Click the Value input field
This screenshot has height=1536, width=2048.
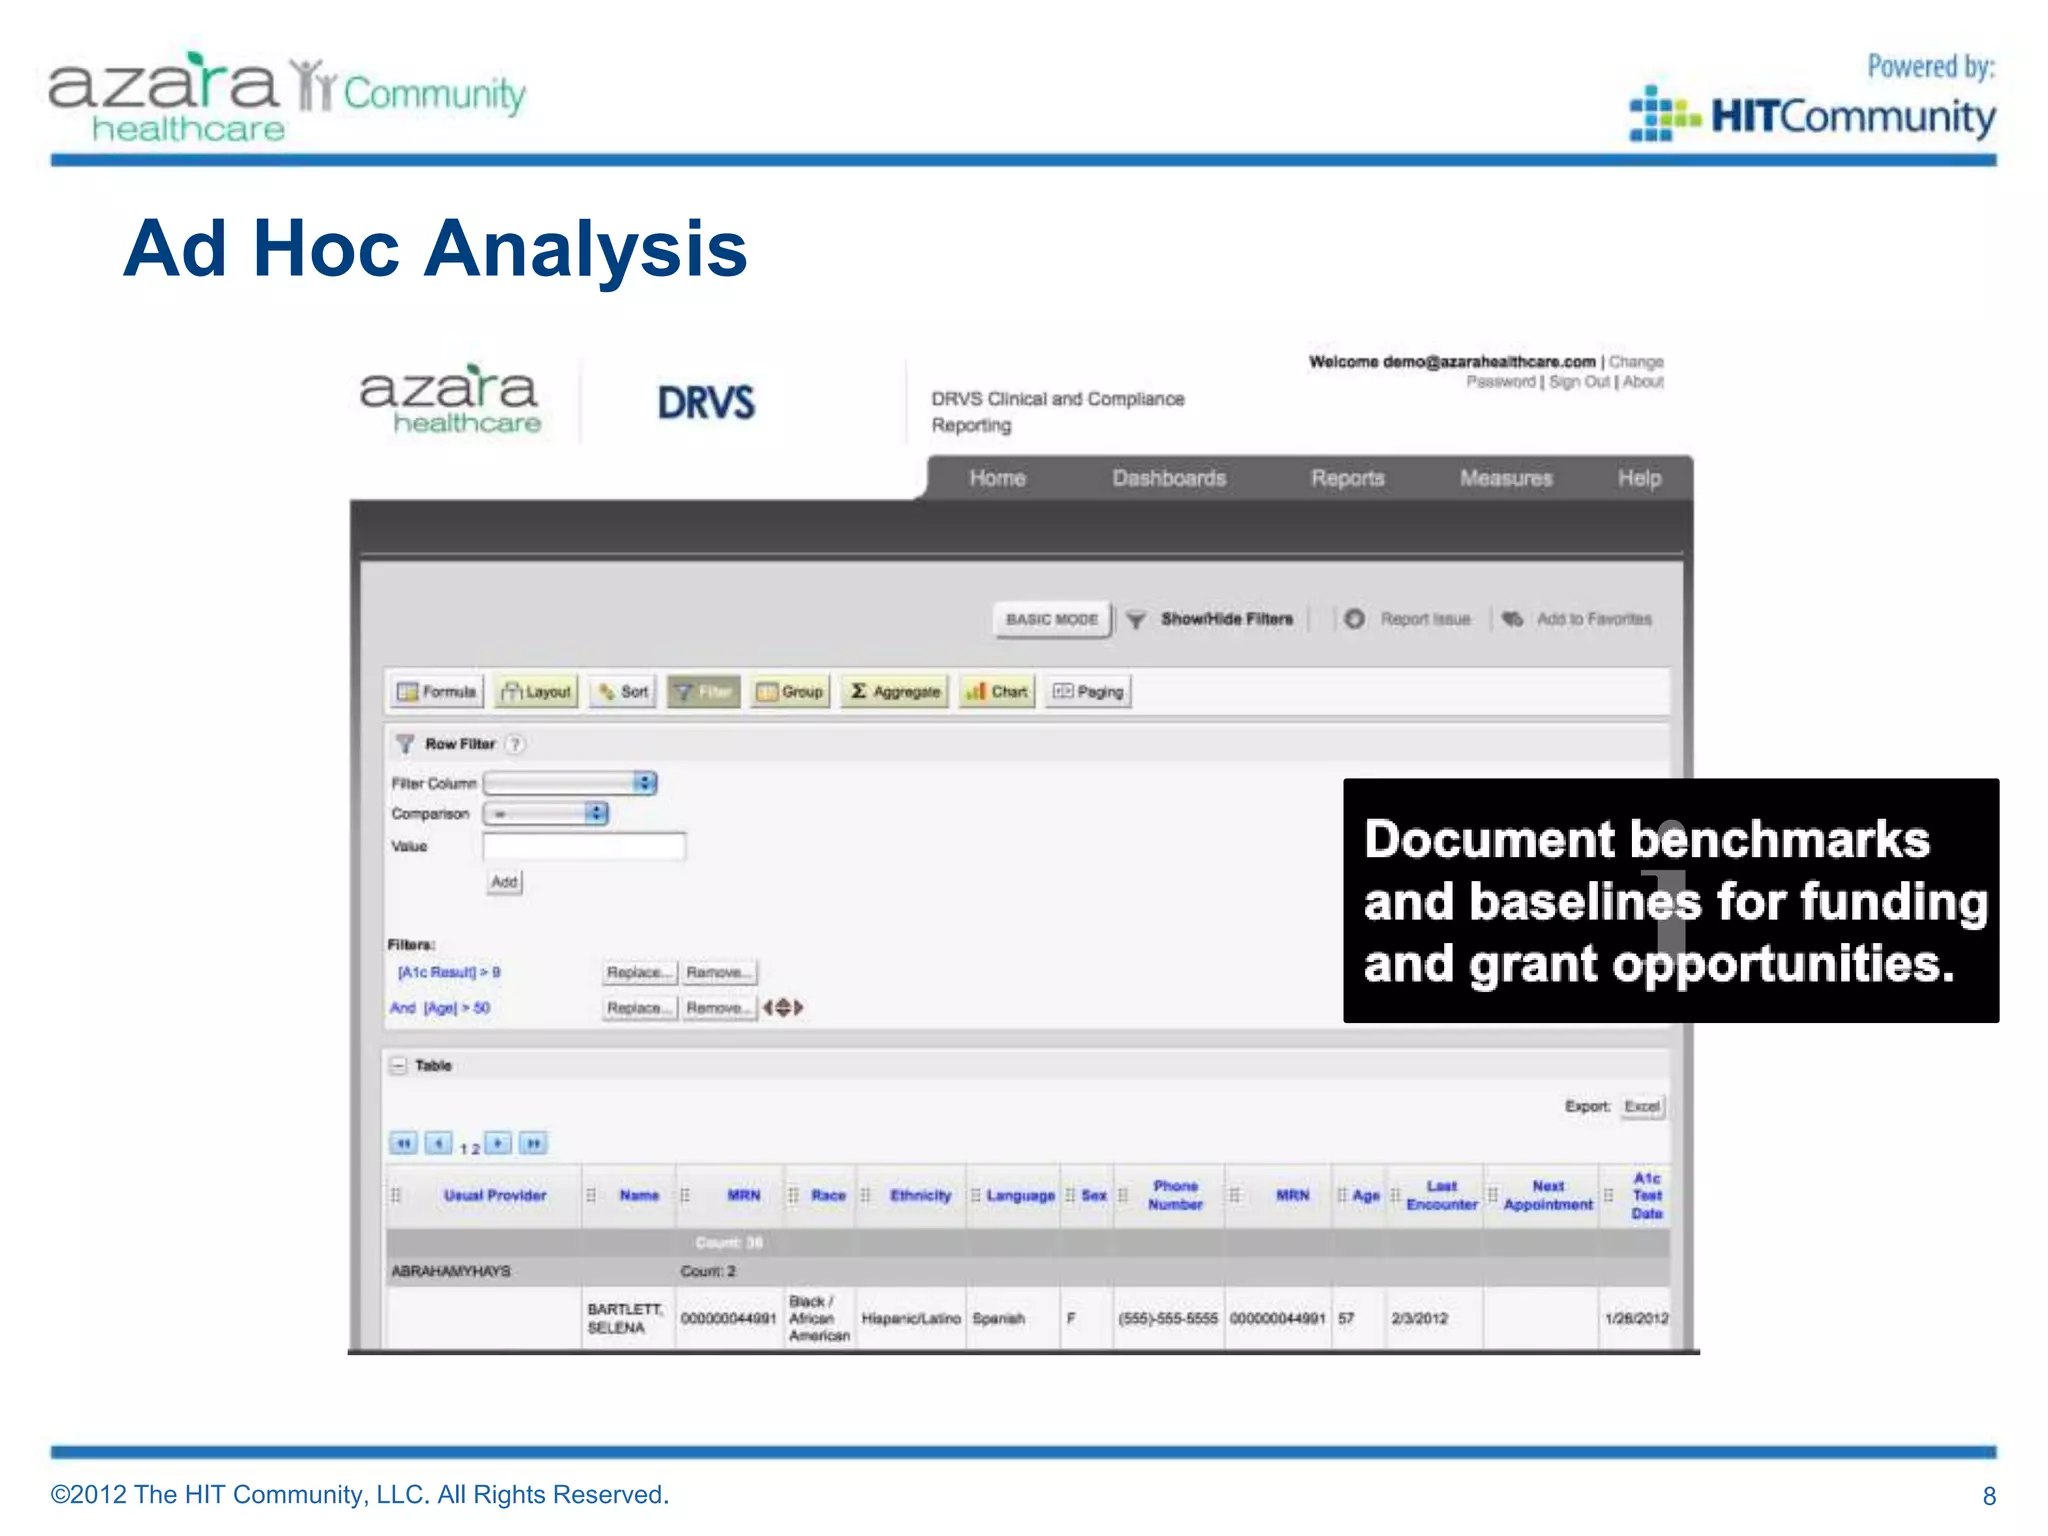(x=584, y=846)
